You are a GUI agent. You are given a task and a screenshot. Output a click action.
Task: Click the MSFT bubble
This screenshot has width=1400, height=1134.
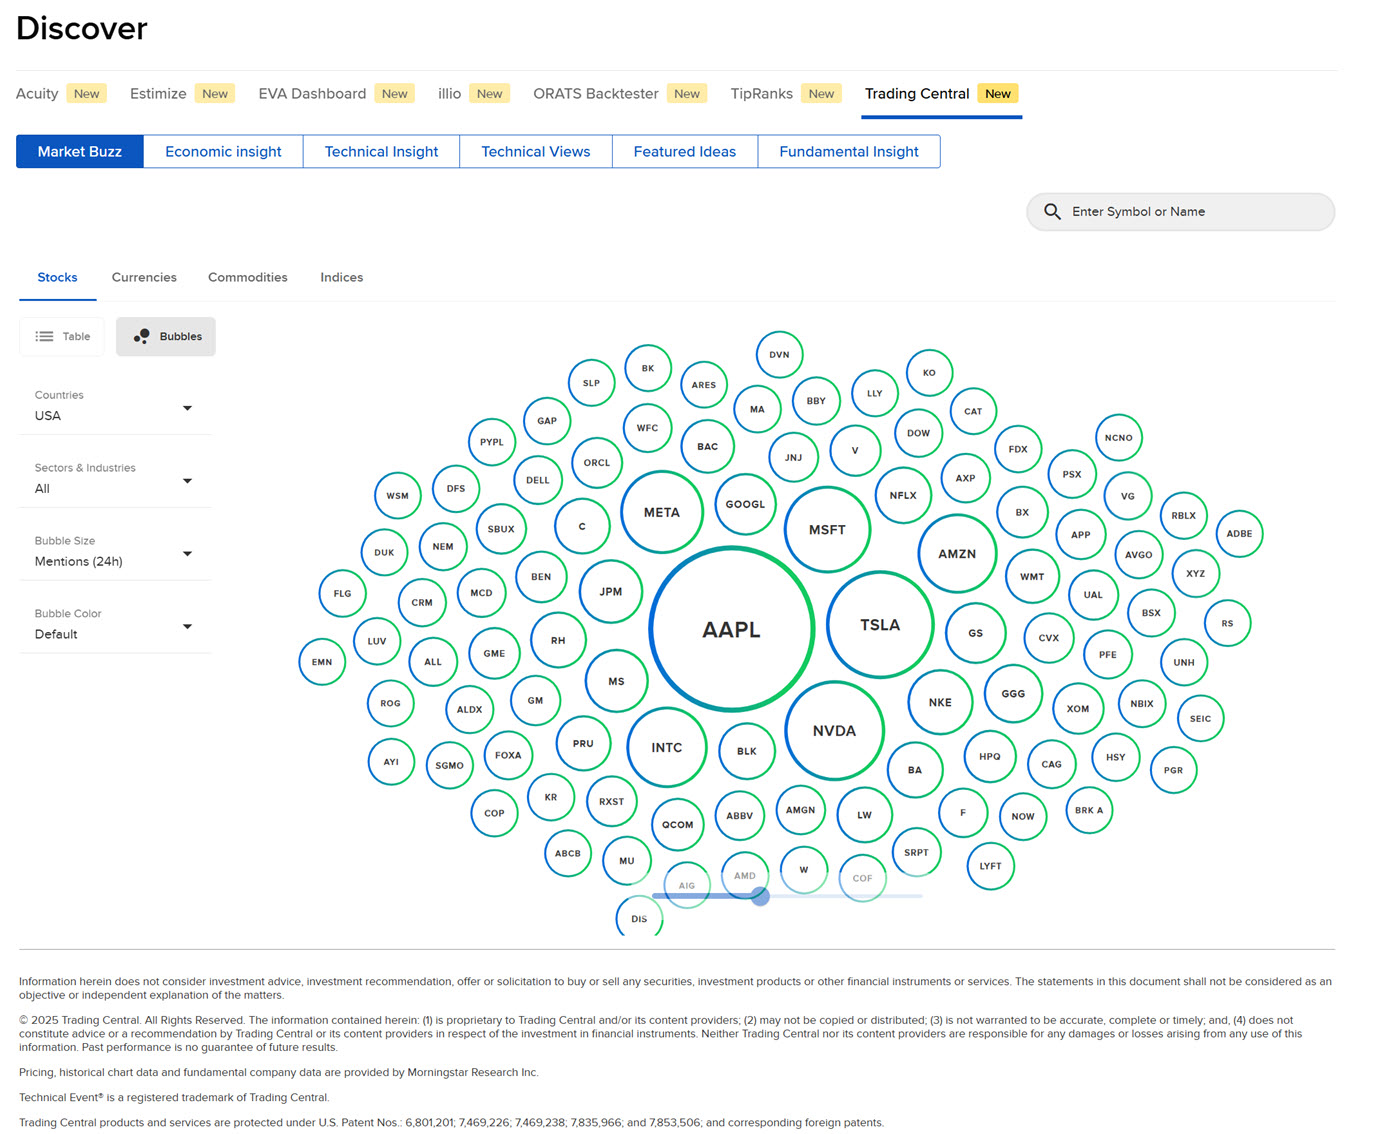[x=827, y=530]
